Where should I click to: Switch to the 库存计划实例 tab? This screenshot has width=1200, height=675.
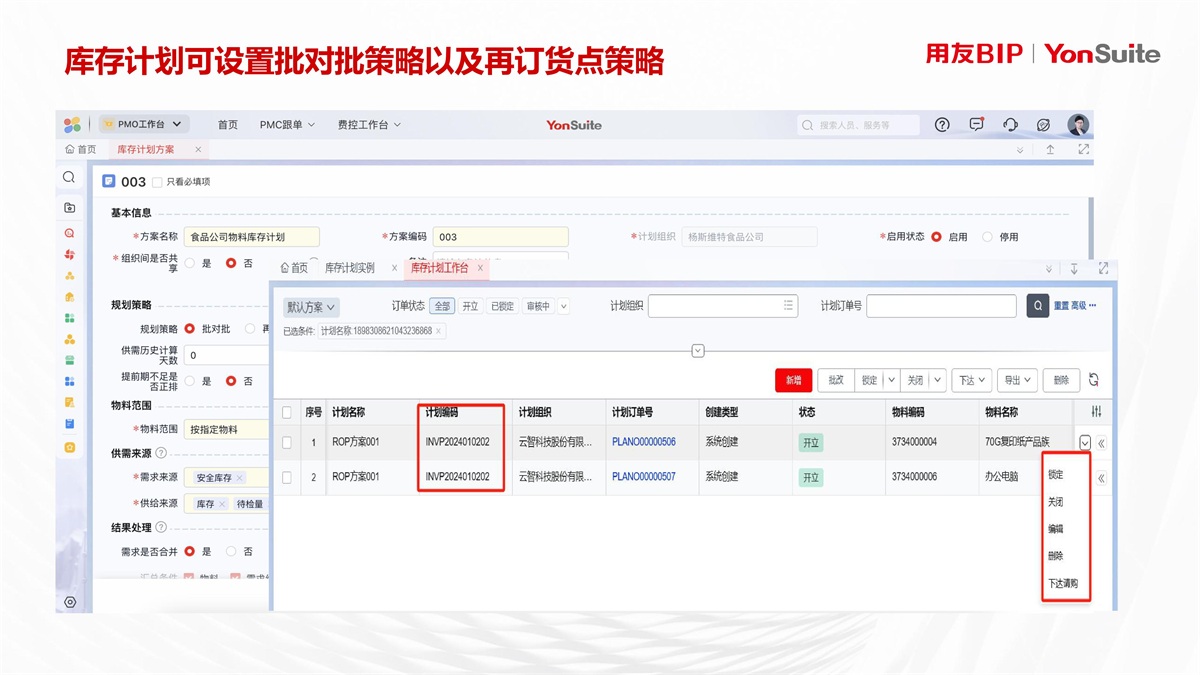(x=350, y=268)
